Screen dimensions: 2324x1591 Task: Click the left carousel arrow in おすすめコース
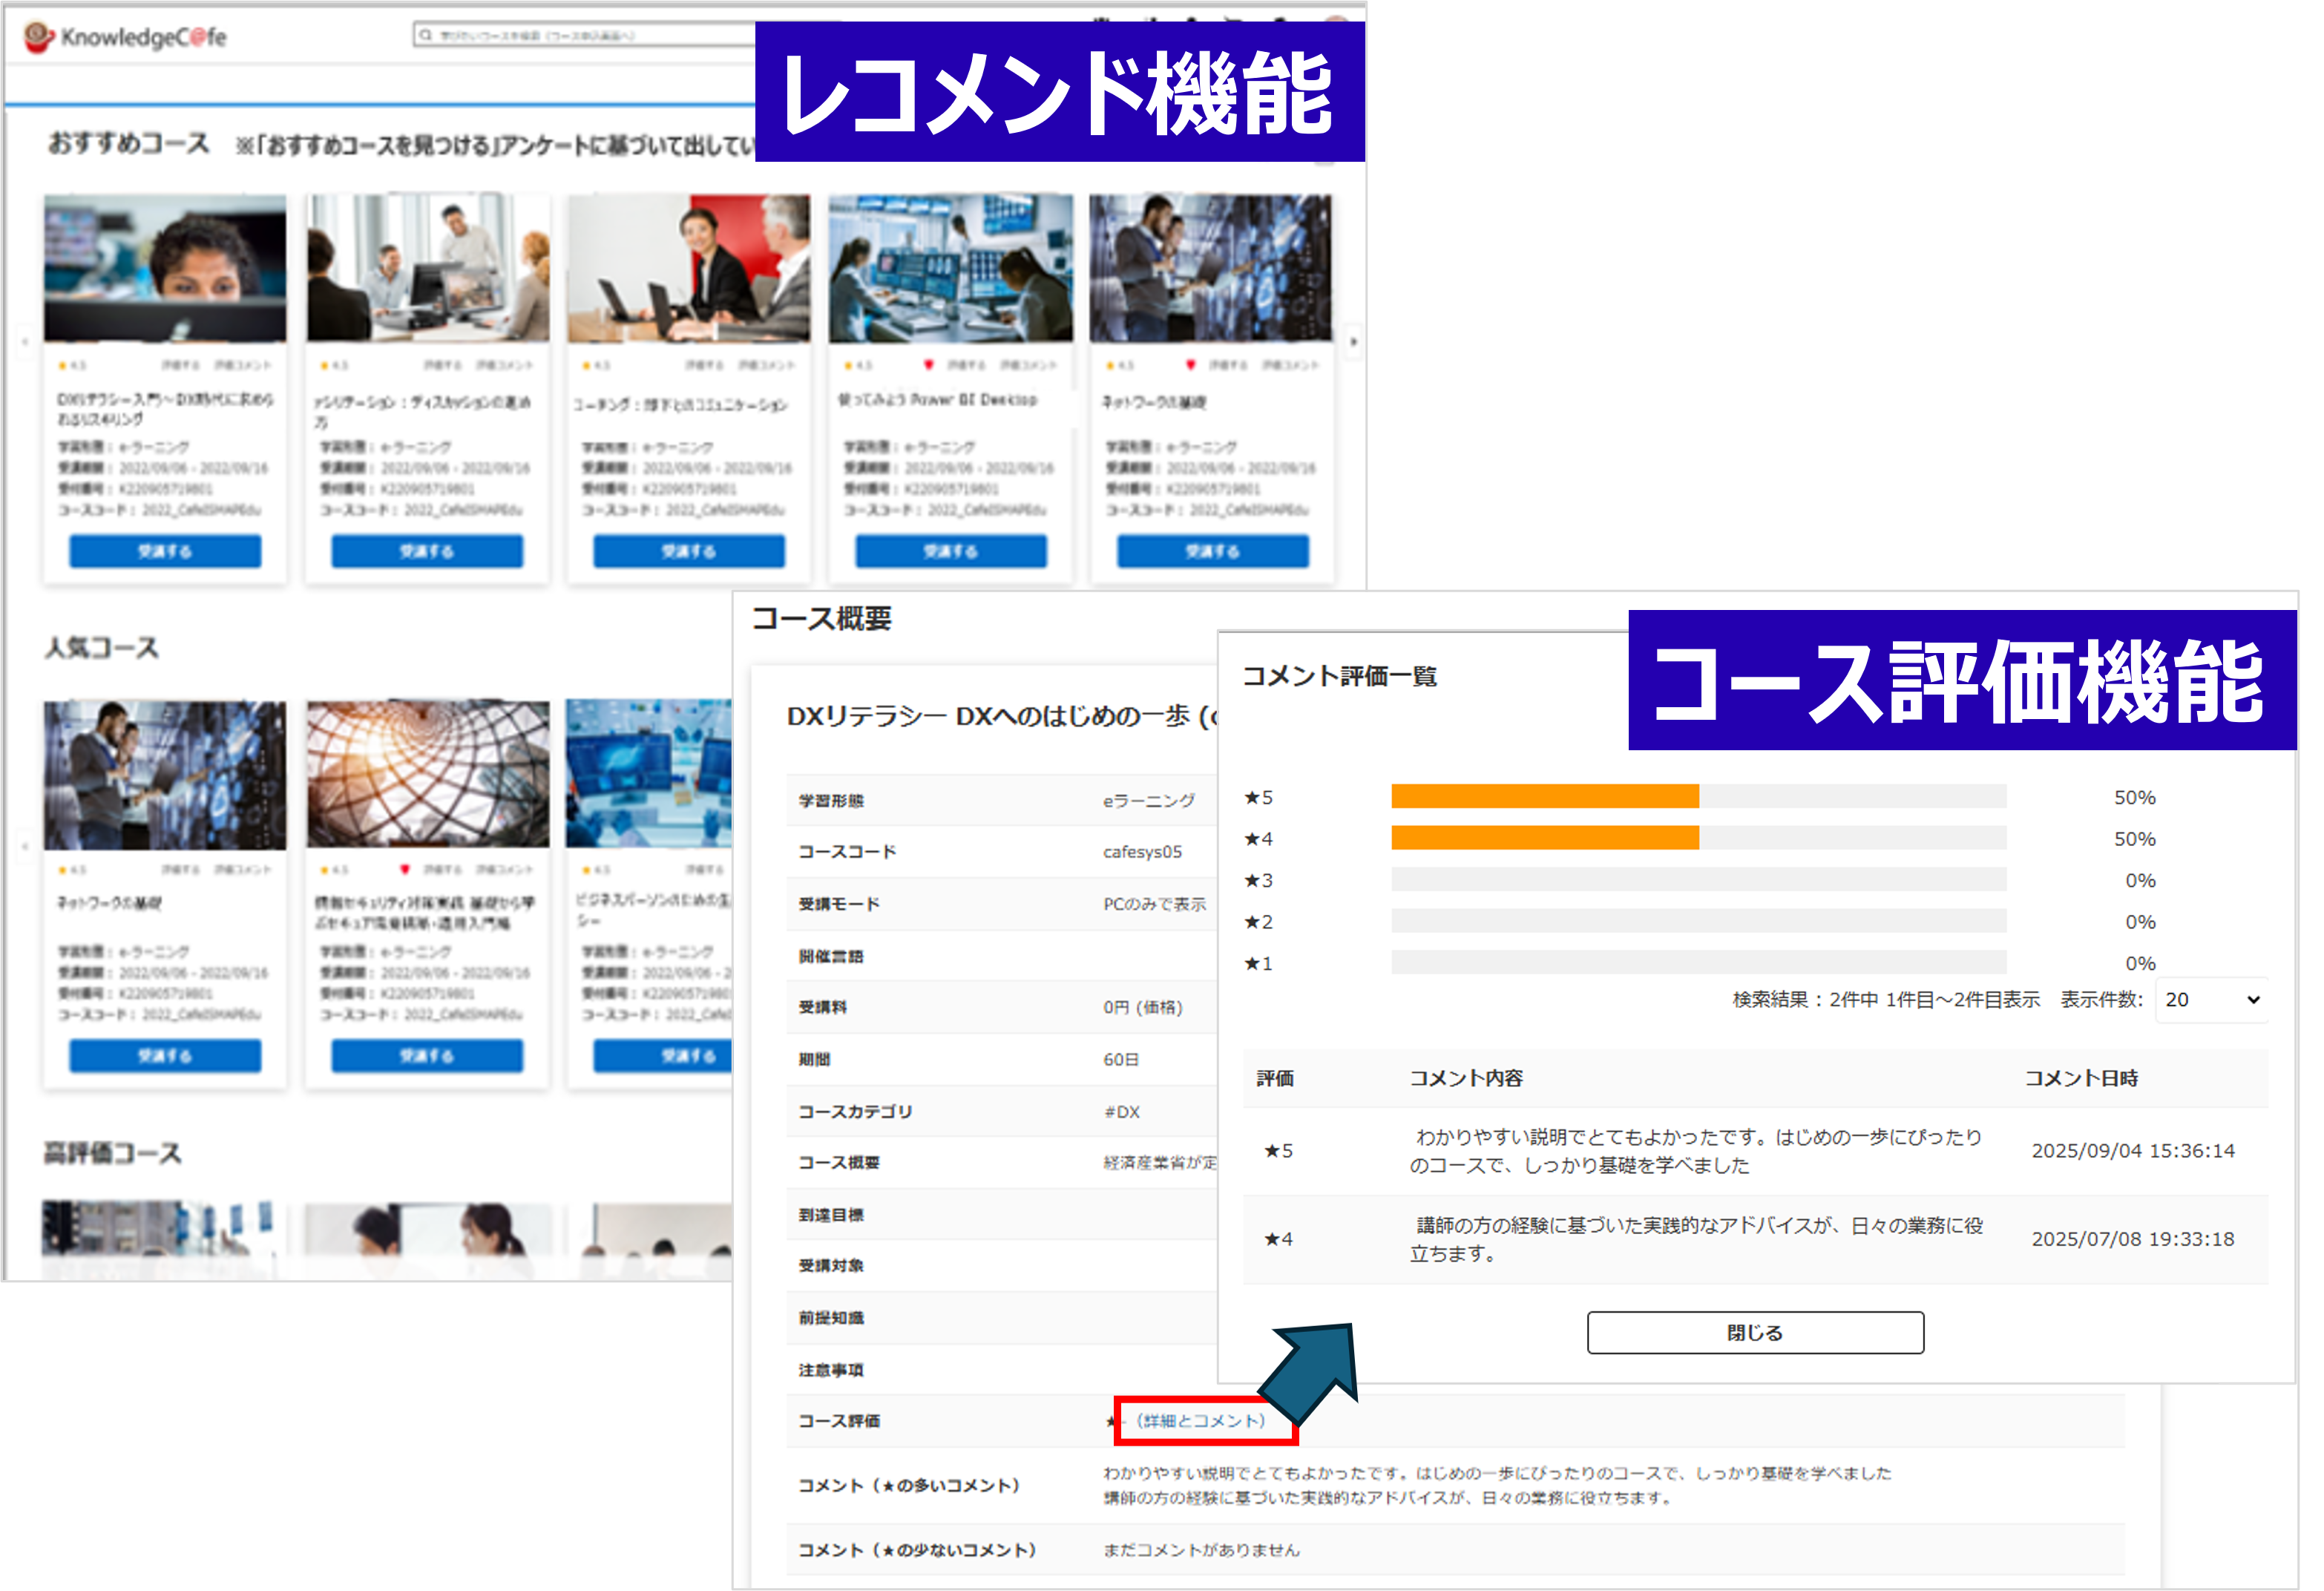24,342
